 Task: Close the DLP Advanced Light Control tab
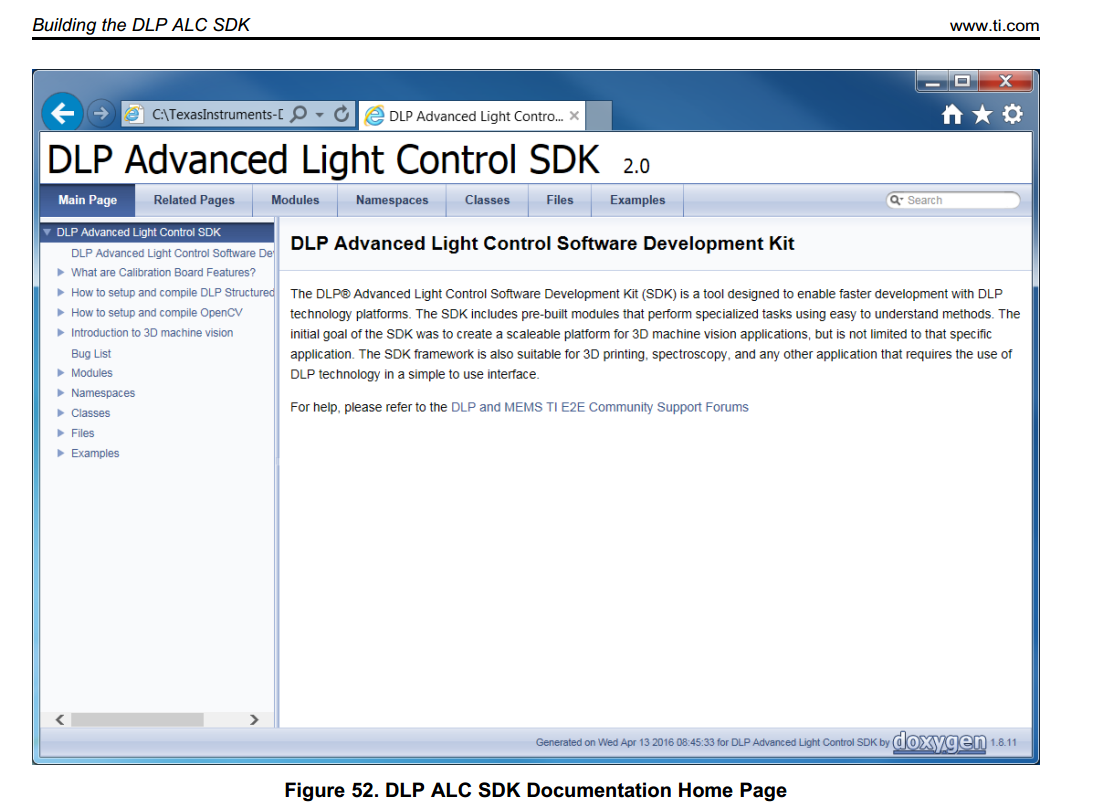coord(574,115)
